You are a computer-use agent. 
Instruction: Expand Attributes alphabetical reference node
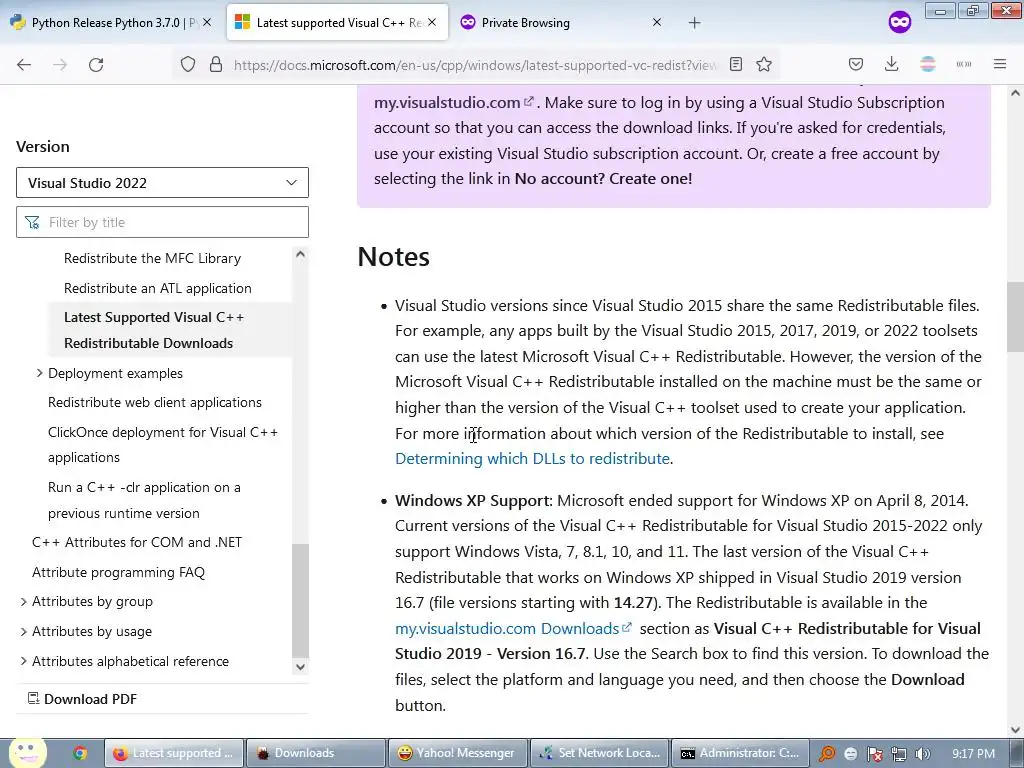tap(24, 661)
